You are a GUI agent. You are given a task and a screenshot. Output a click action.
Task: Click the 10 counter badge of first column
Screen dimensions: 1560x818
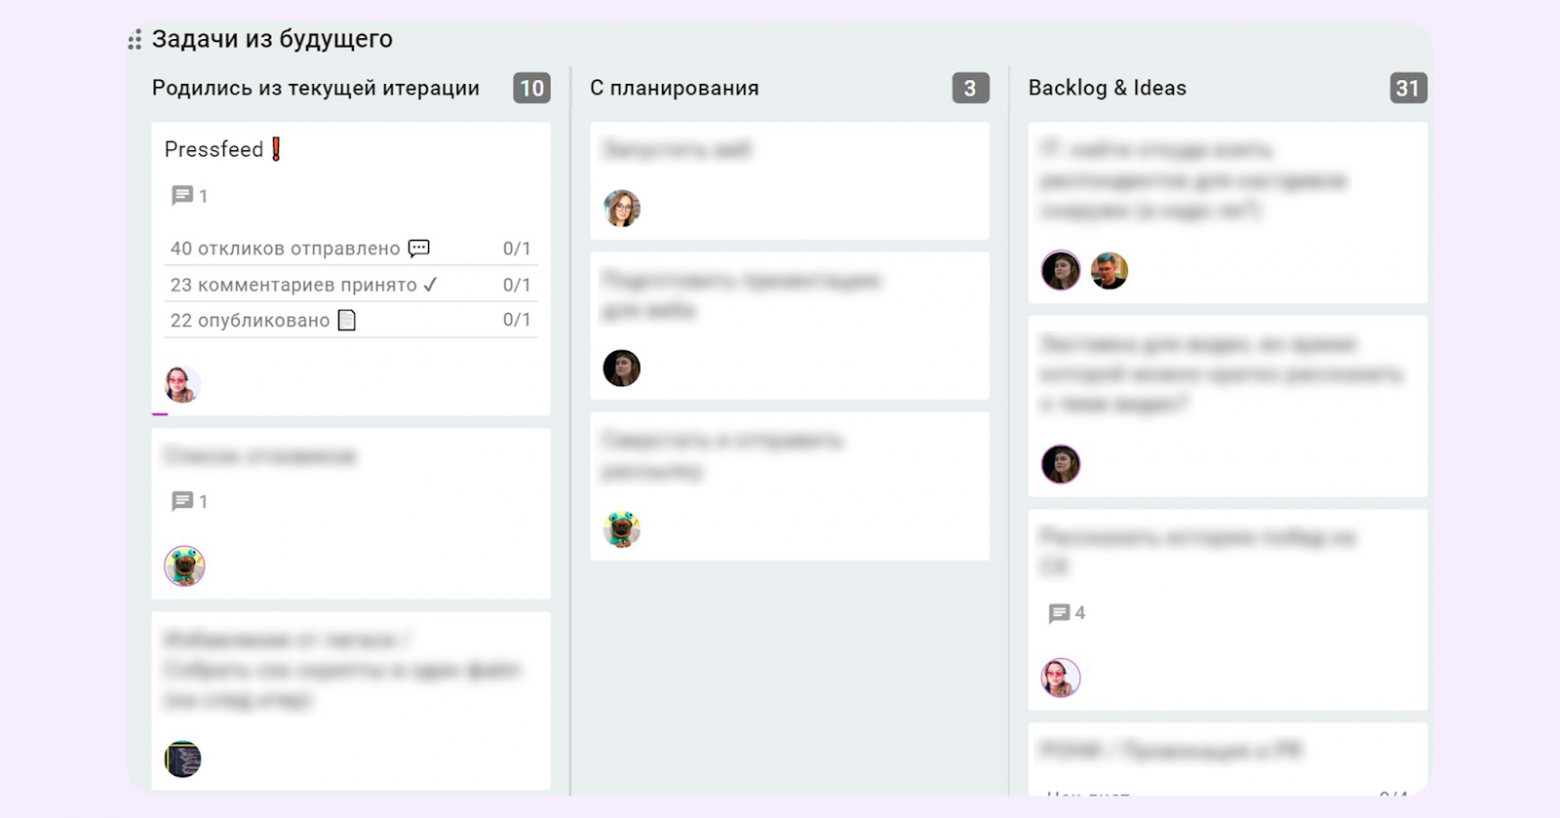(x=532, y=88)
